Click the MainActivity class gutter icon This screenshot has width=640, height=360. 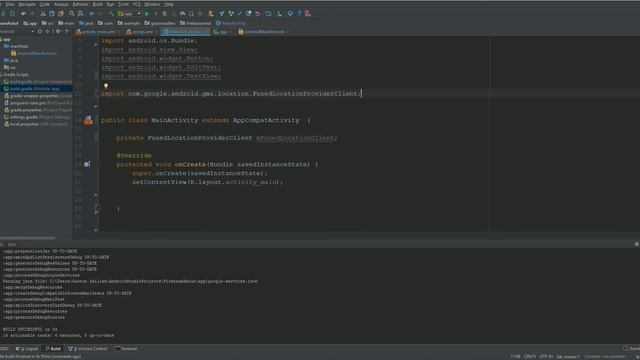coord(88,120)
